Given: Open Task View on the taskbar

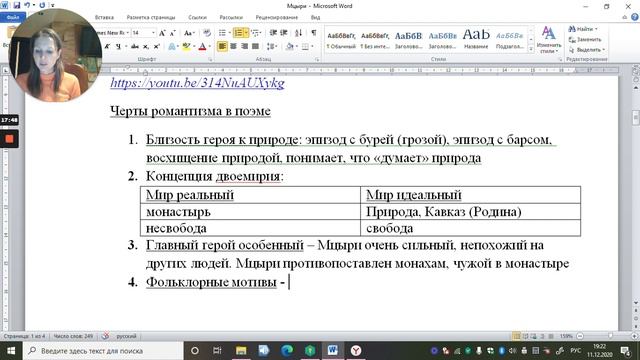Looking at the screenshot, I should (217, 351).
